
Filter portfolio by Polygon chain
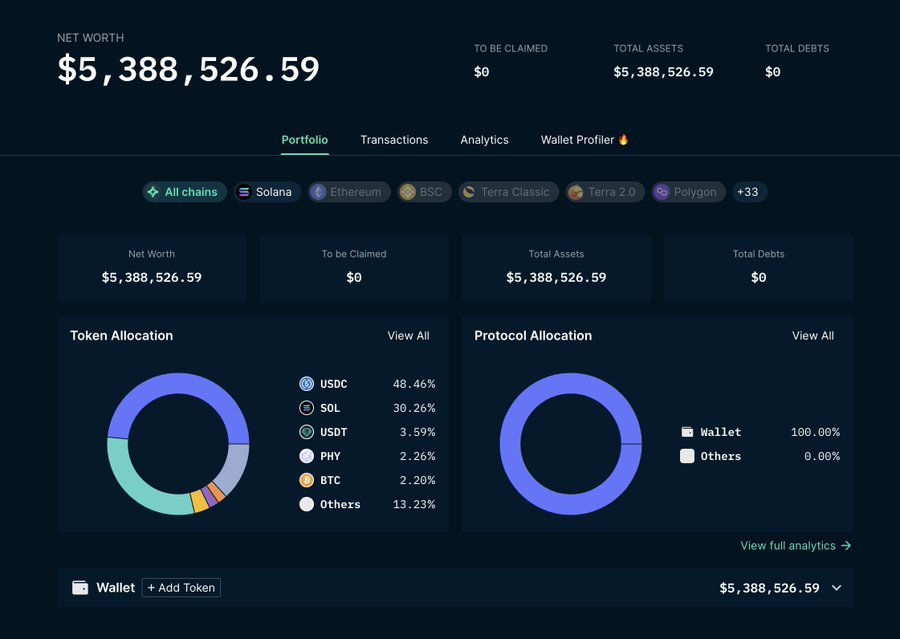click(x=688, y=192)
